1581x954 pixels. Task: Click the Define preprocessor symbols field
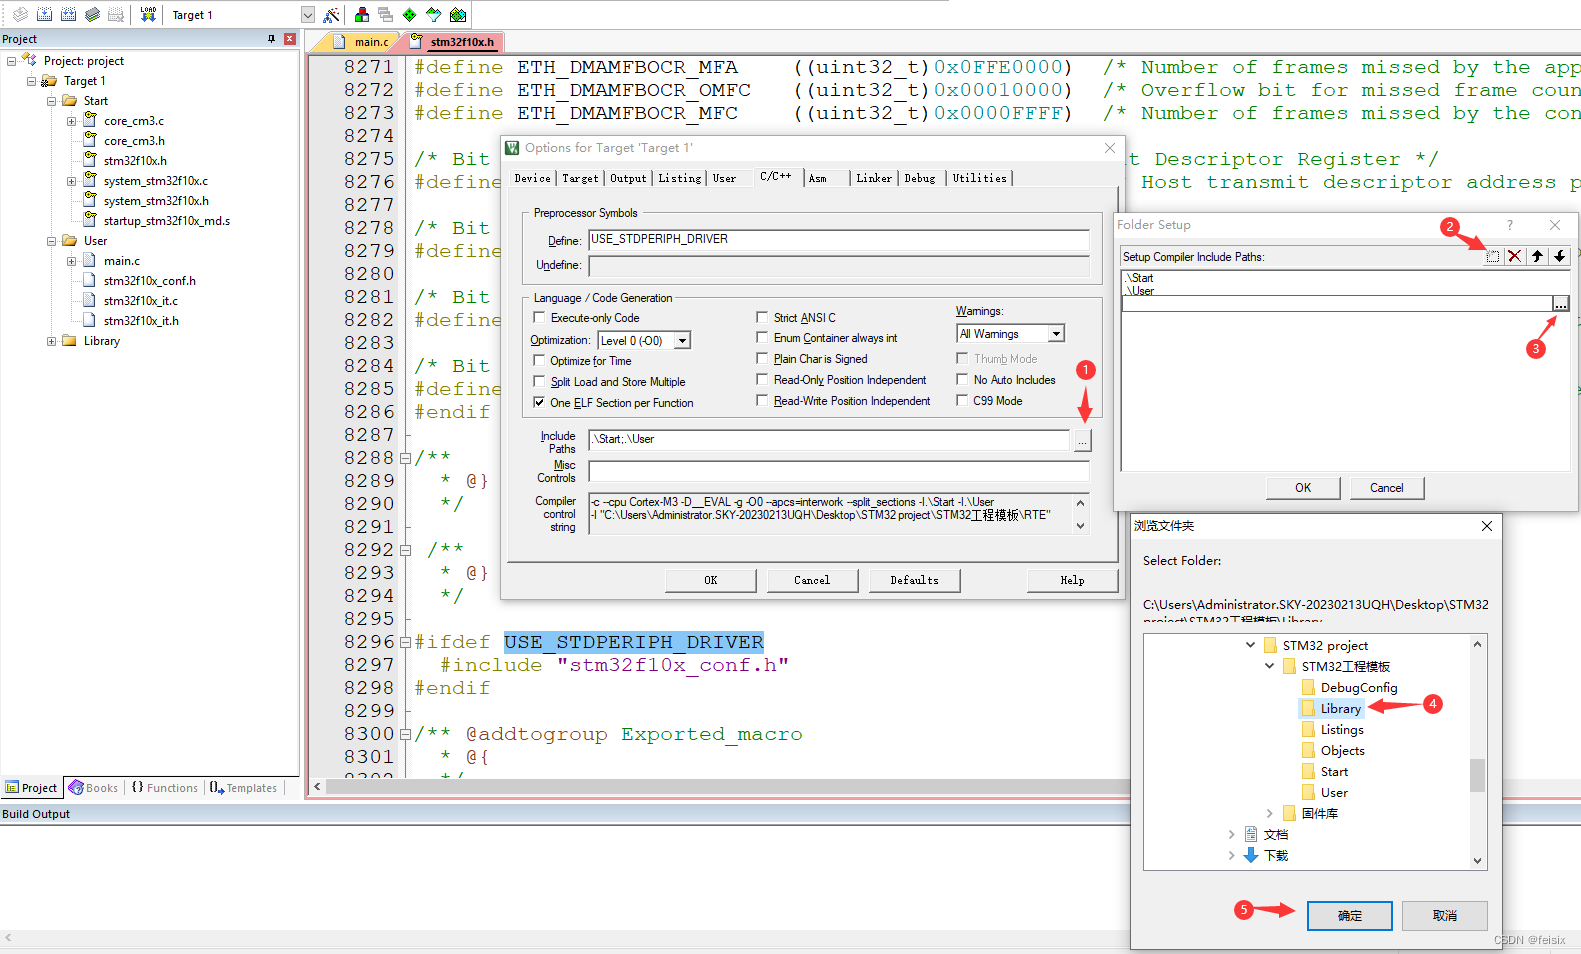click(839, 240)
